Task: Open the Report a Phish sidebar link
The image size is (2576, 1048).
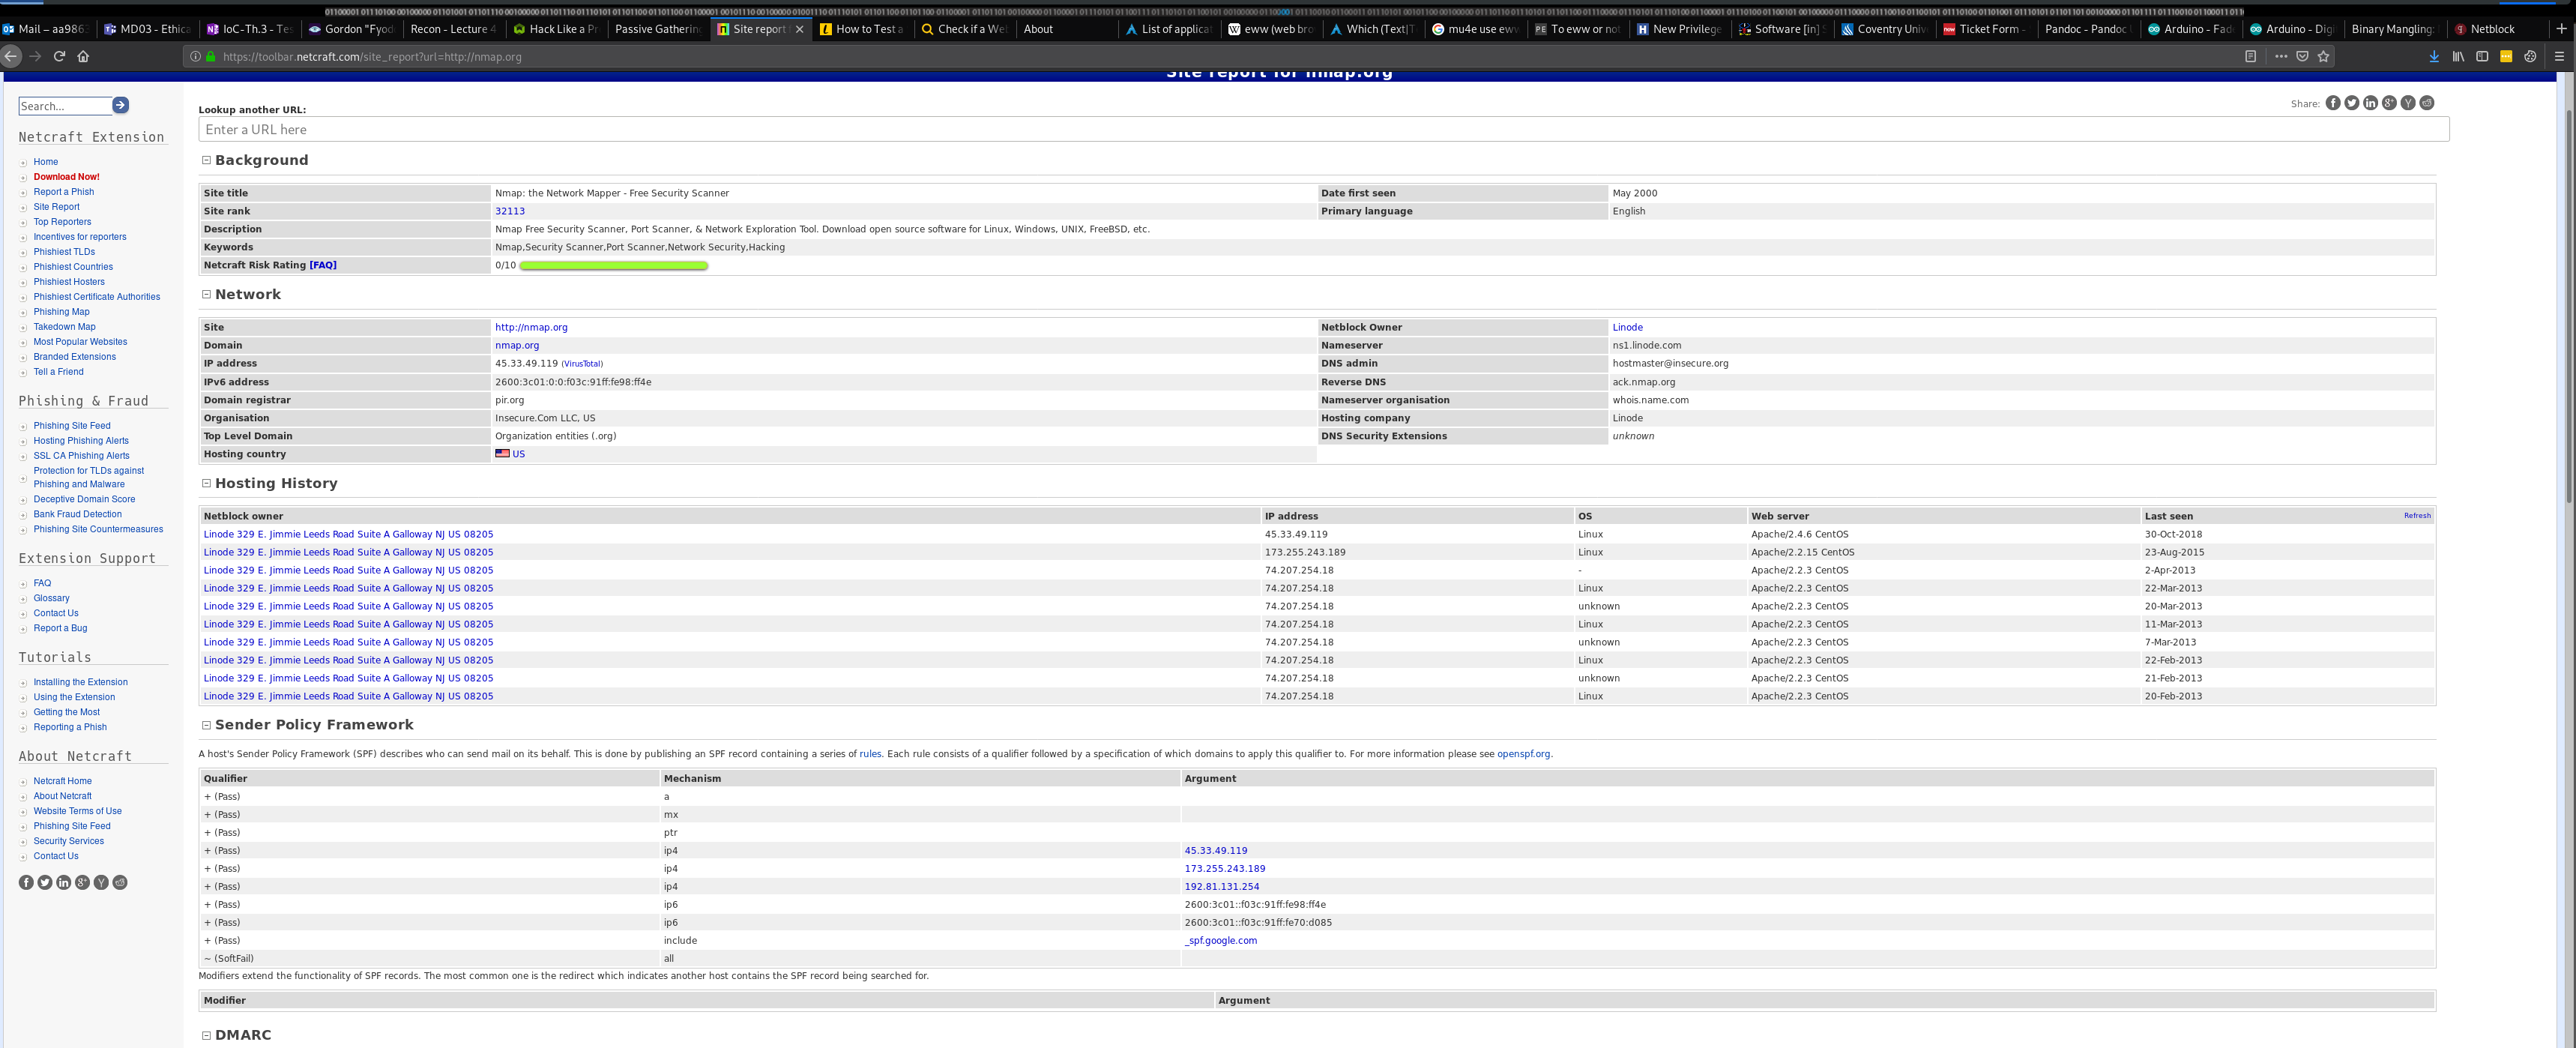Action: 64,192
